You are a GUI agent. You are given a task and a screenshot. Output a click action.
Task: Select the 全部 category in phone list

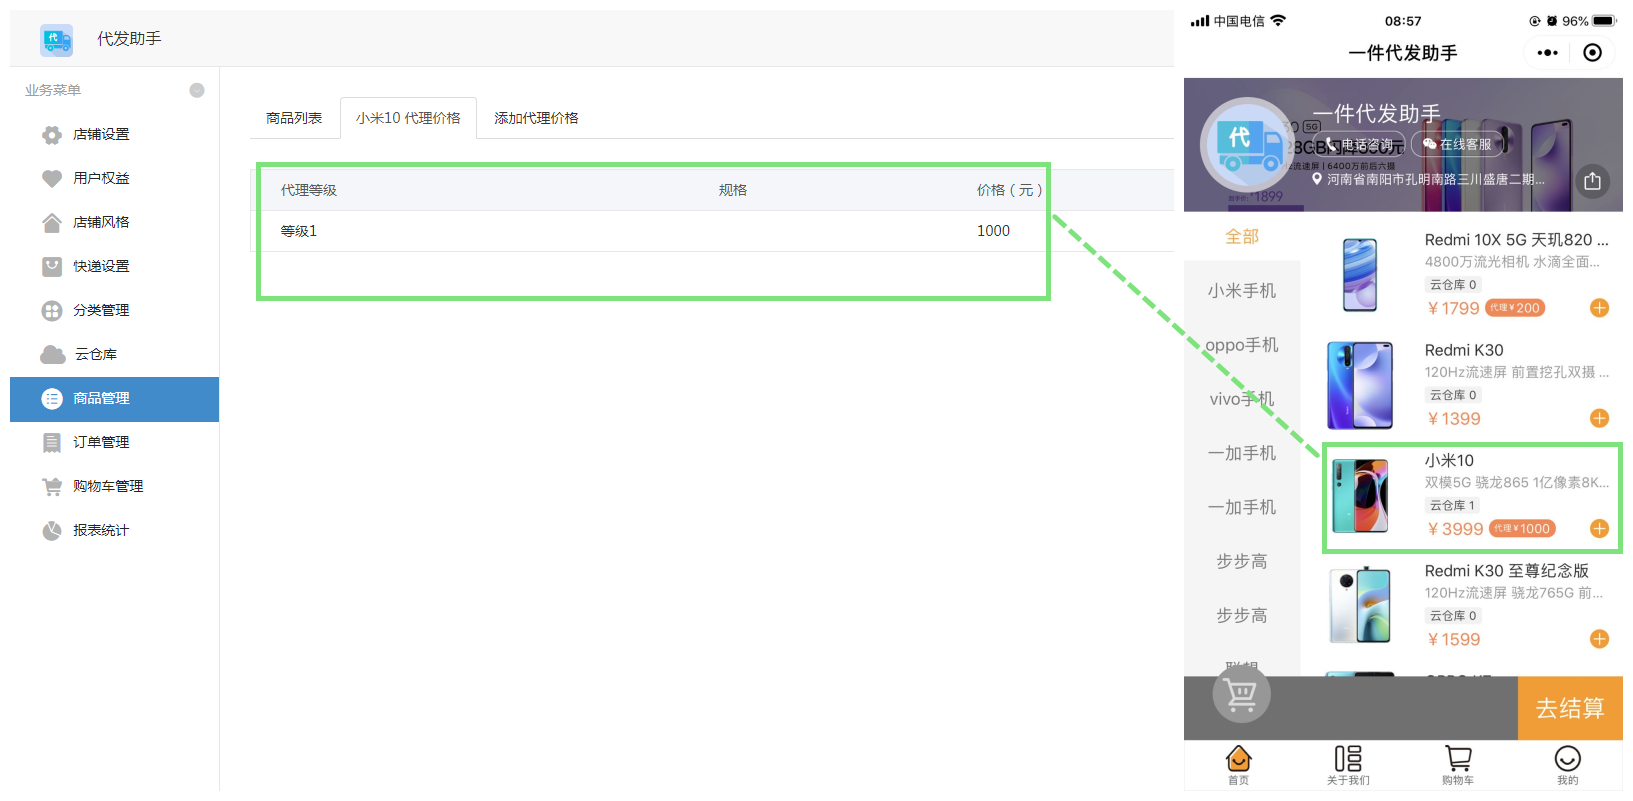[1242, 237]
